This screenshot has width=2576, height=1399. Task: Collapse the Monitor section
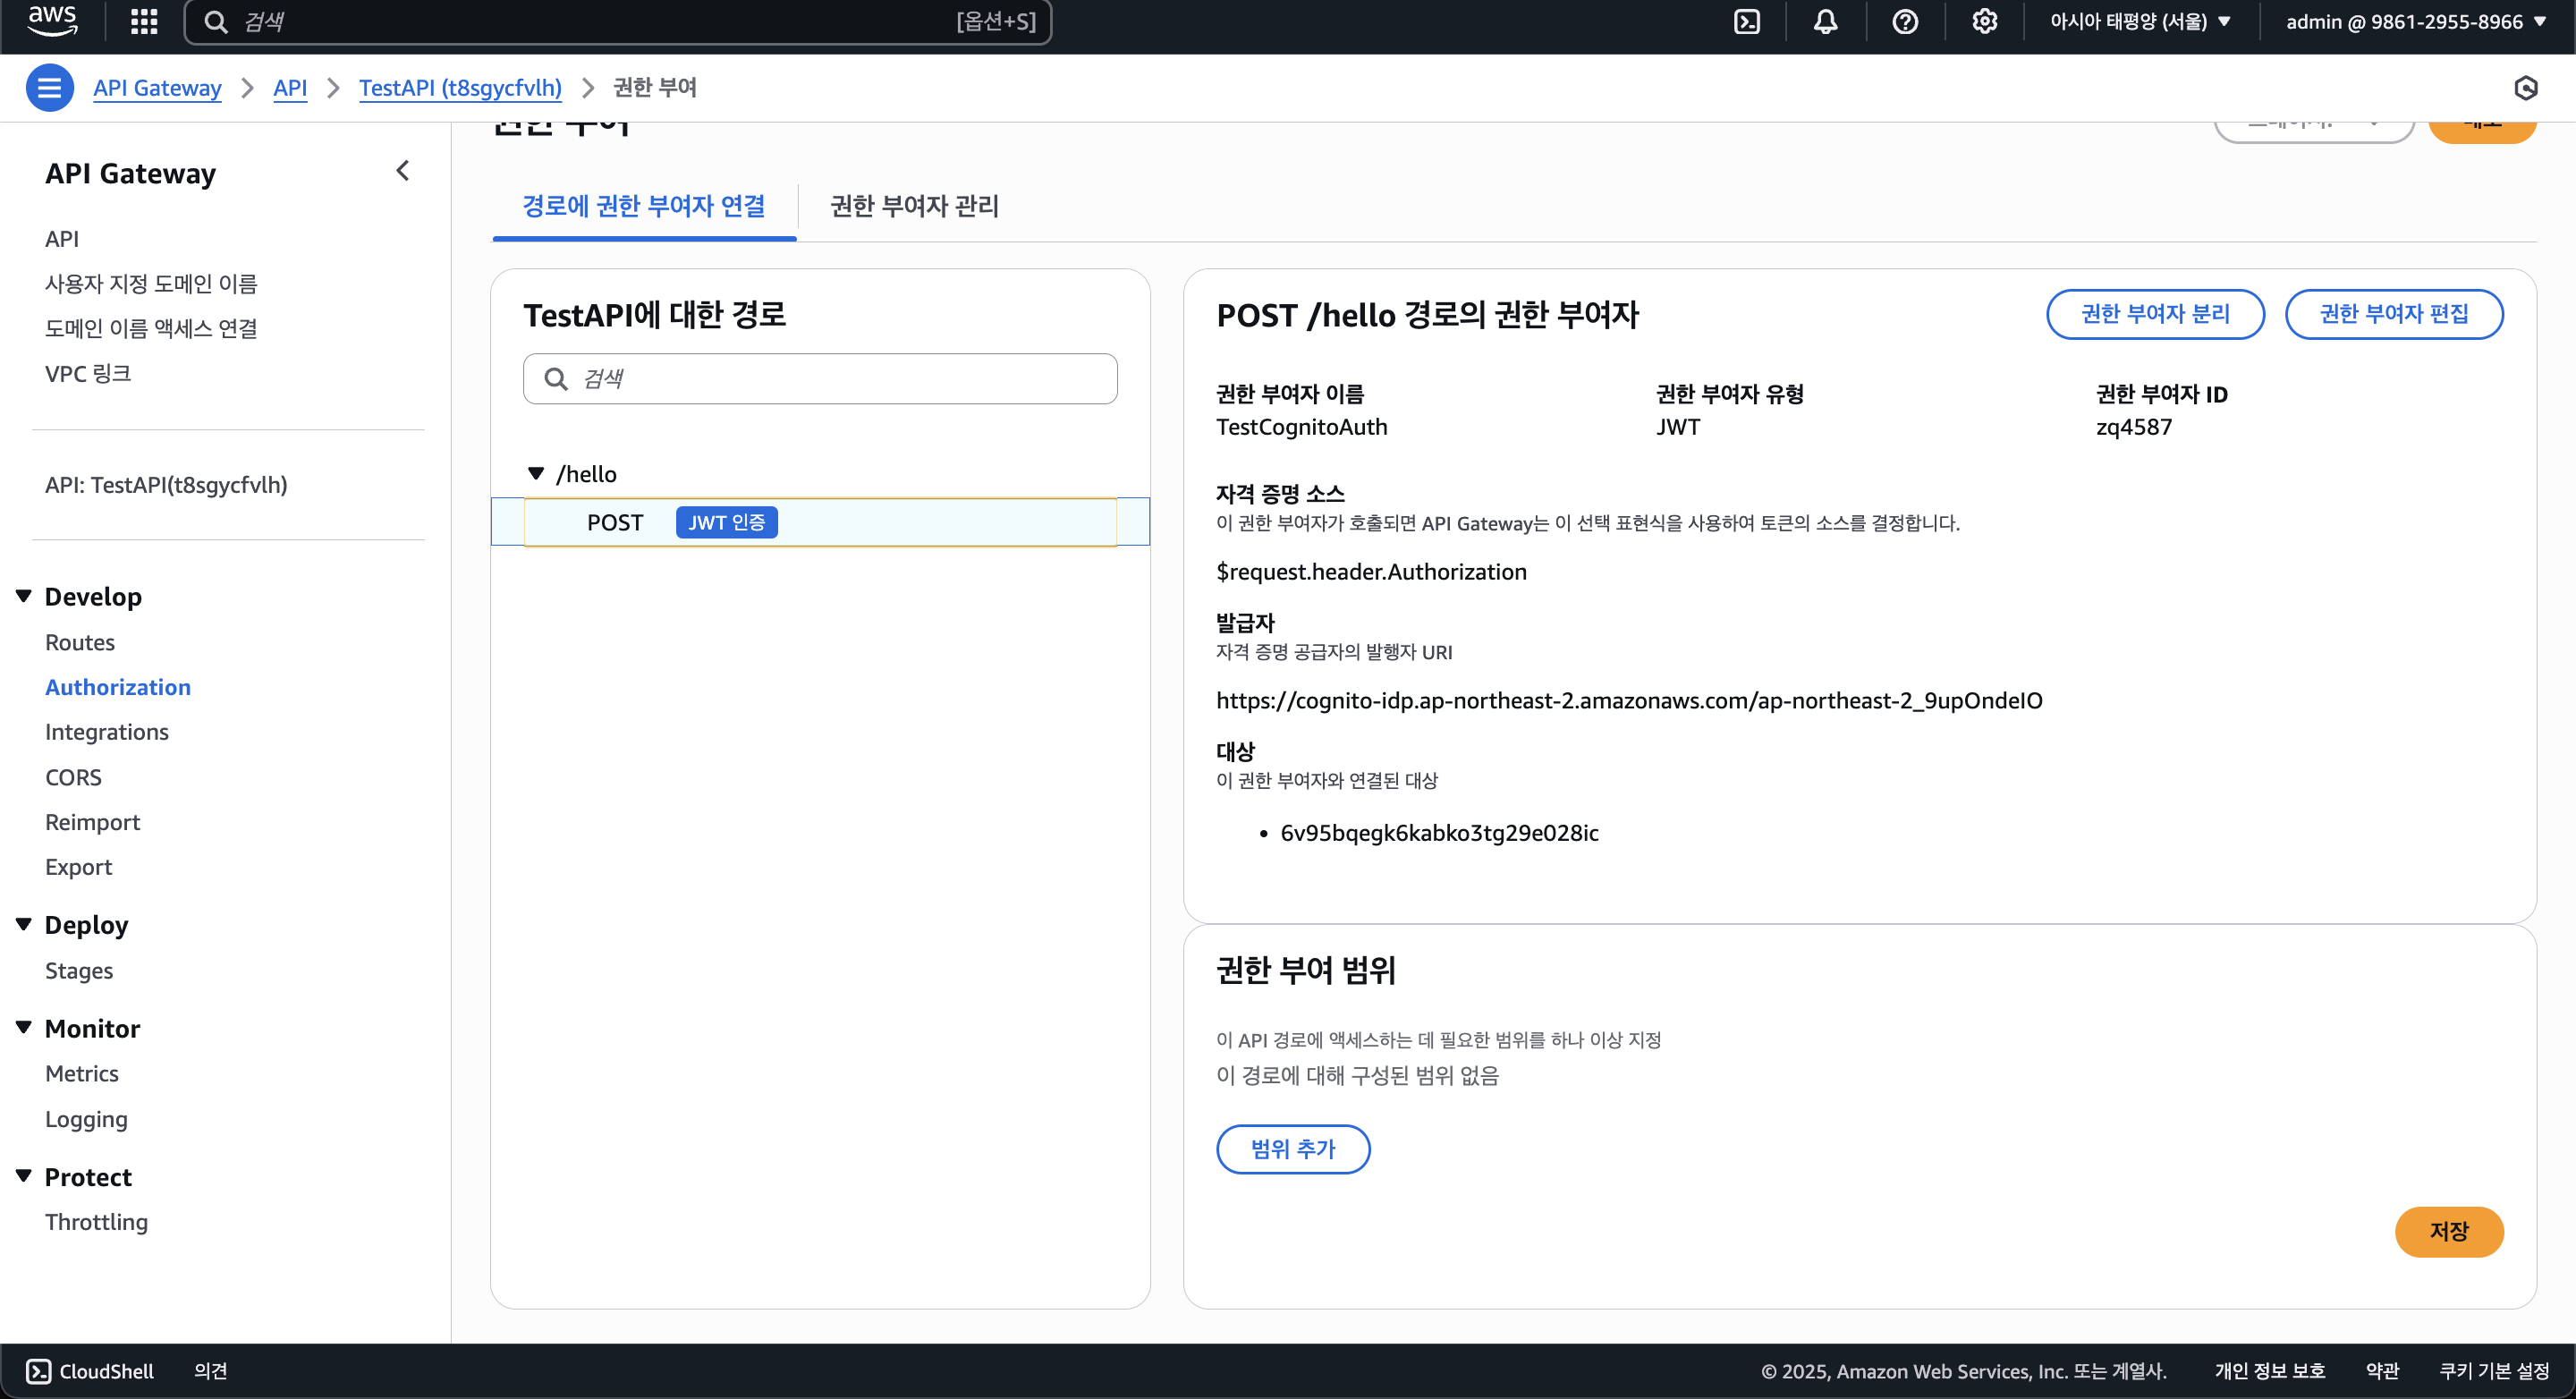(24, 1027)
